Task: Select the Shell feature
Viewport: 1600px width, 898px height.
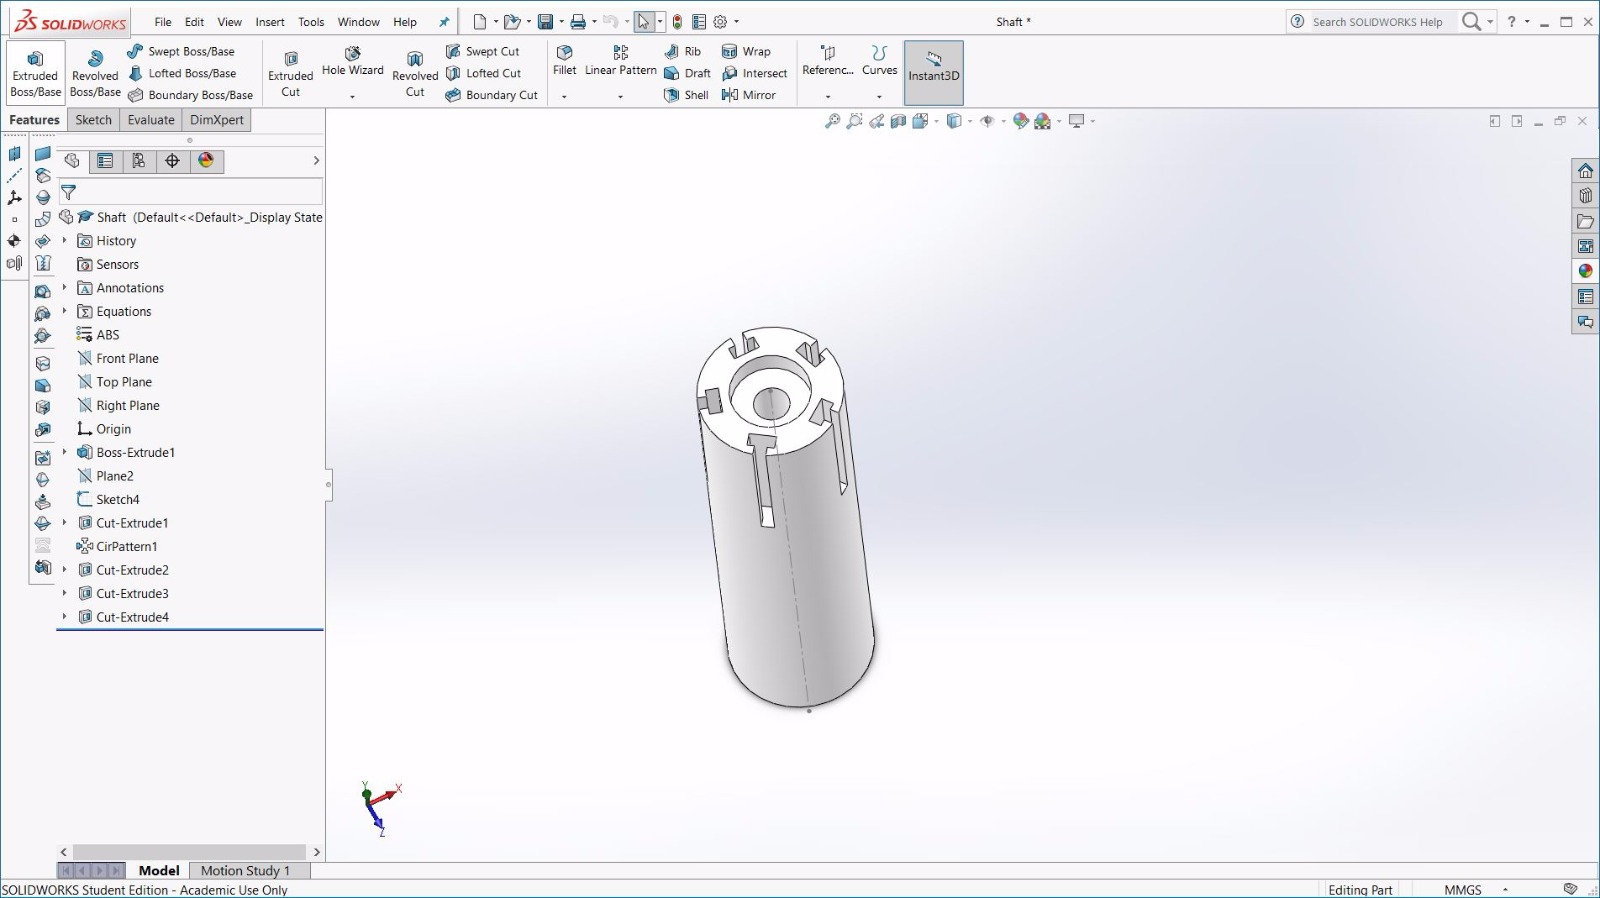Action: 686,95
